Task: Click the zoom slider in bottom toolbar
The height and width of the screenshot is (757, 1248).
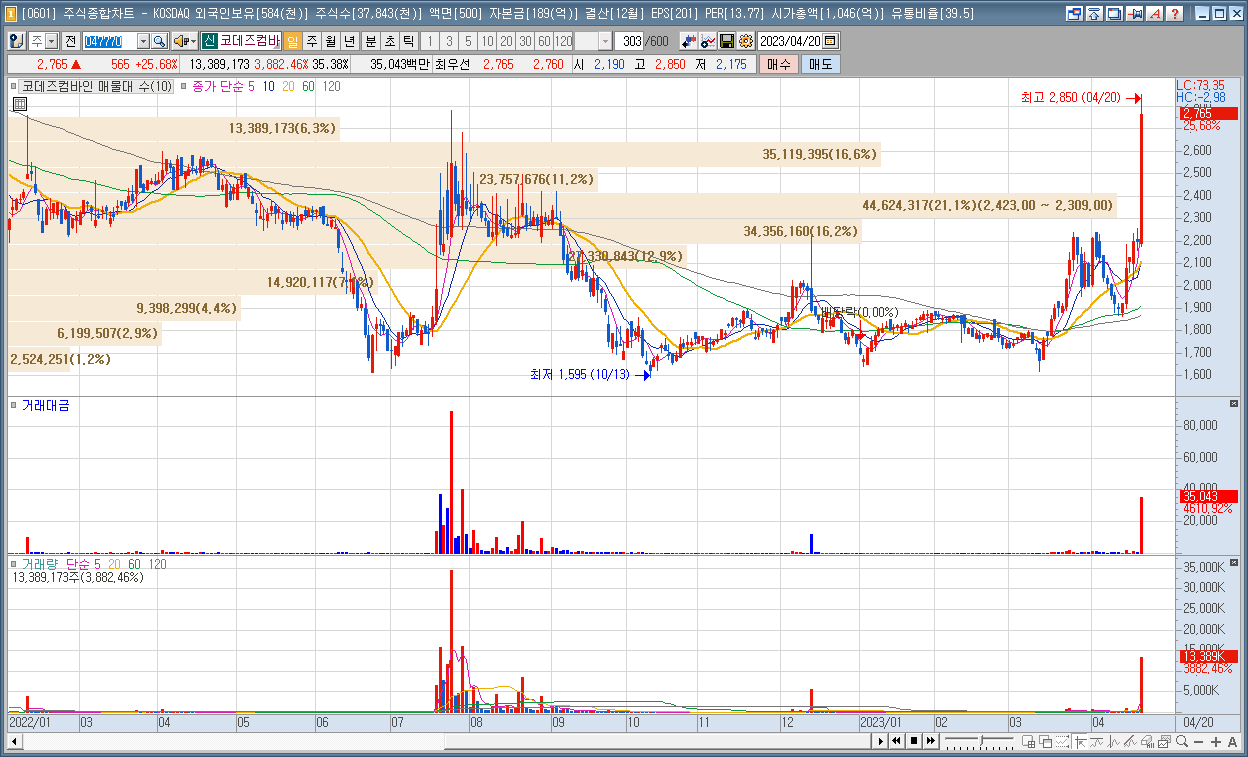Action: pos(981,741)
